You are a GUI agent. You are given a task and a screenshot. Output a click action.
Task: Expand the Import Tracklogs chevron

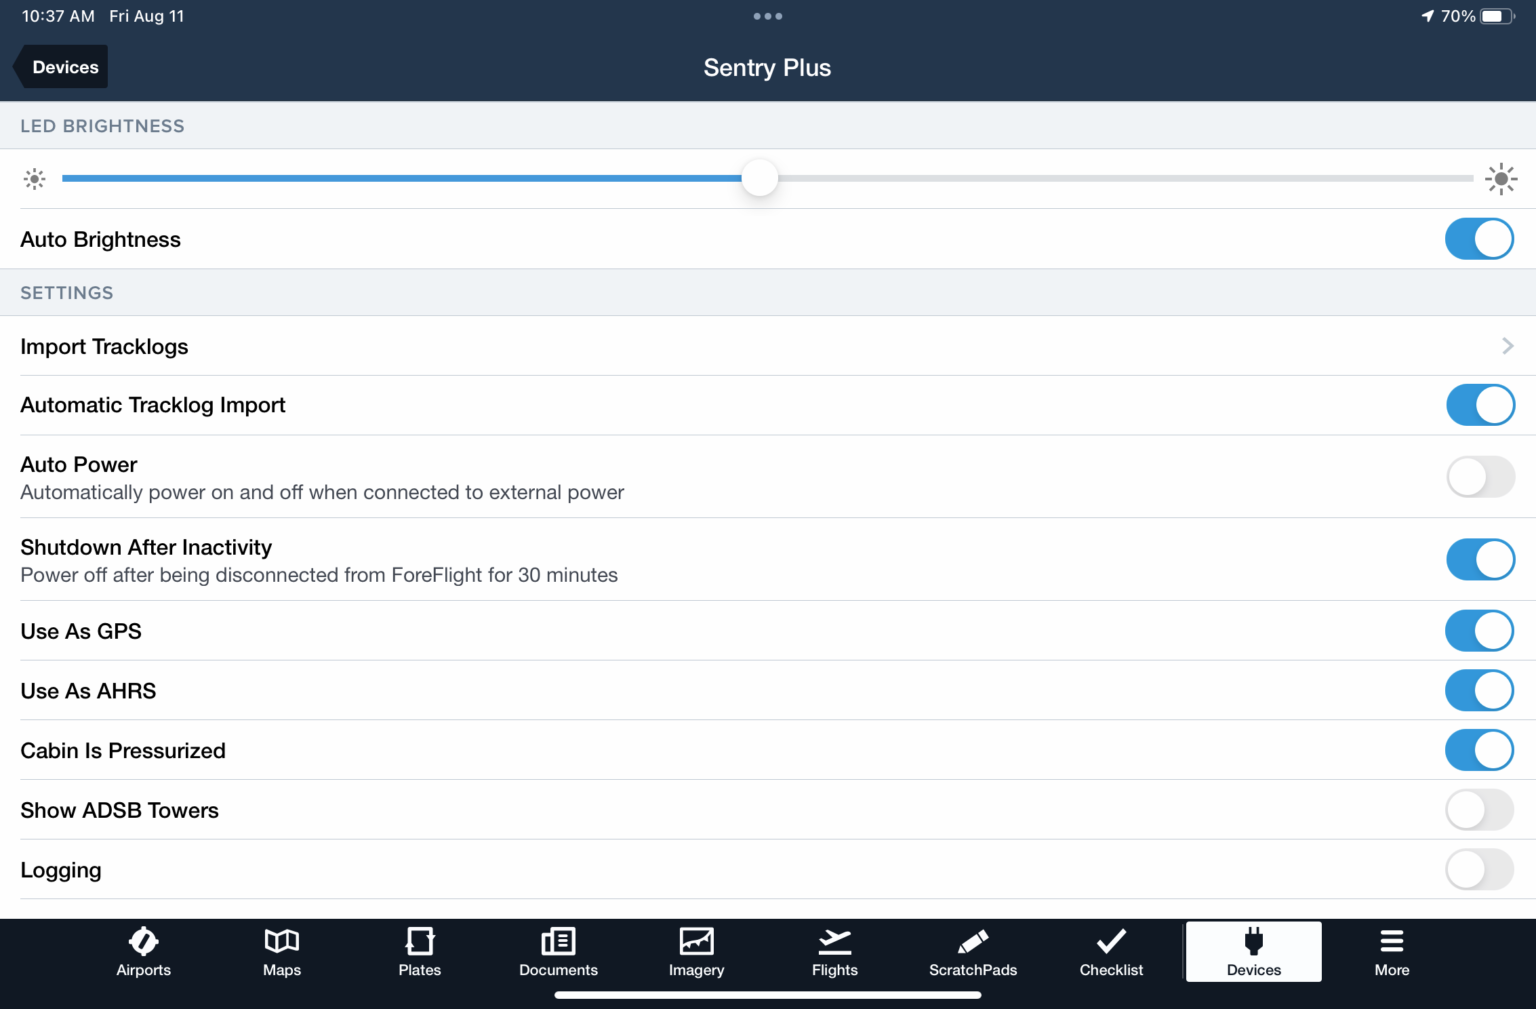click(x=1507, y=346)
